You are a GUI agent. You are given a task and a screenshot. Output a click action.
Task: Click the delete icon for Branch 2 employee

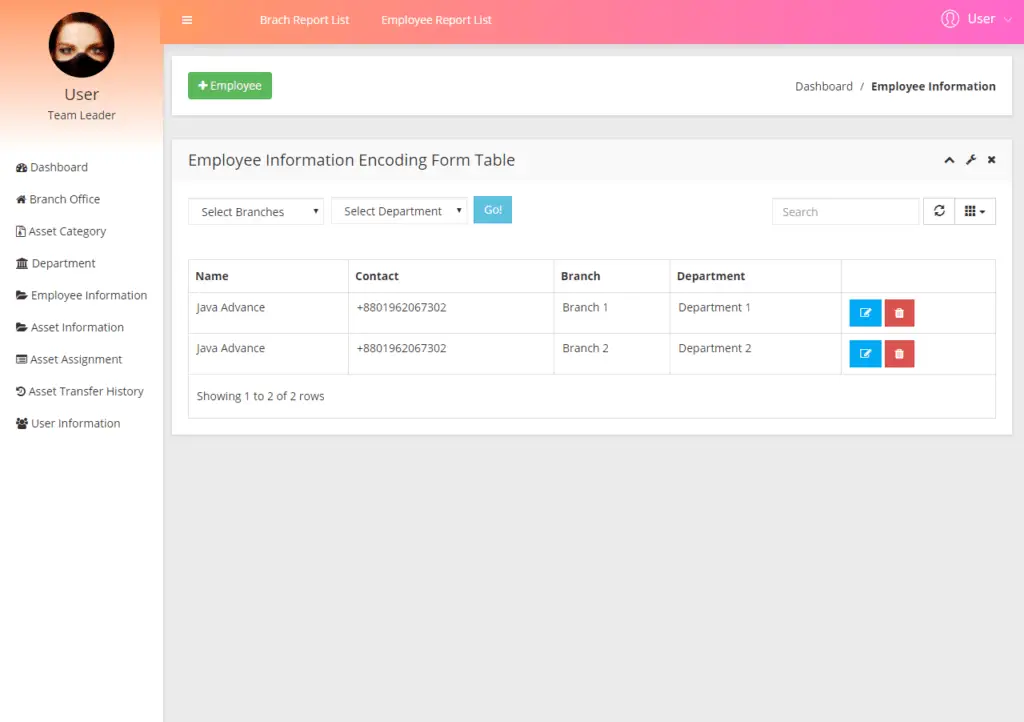(x=898, y=353)
